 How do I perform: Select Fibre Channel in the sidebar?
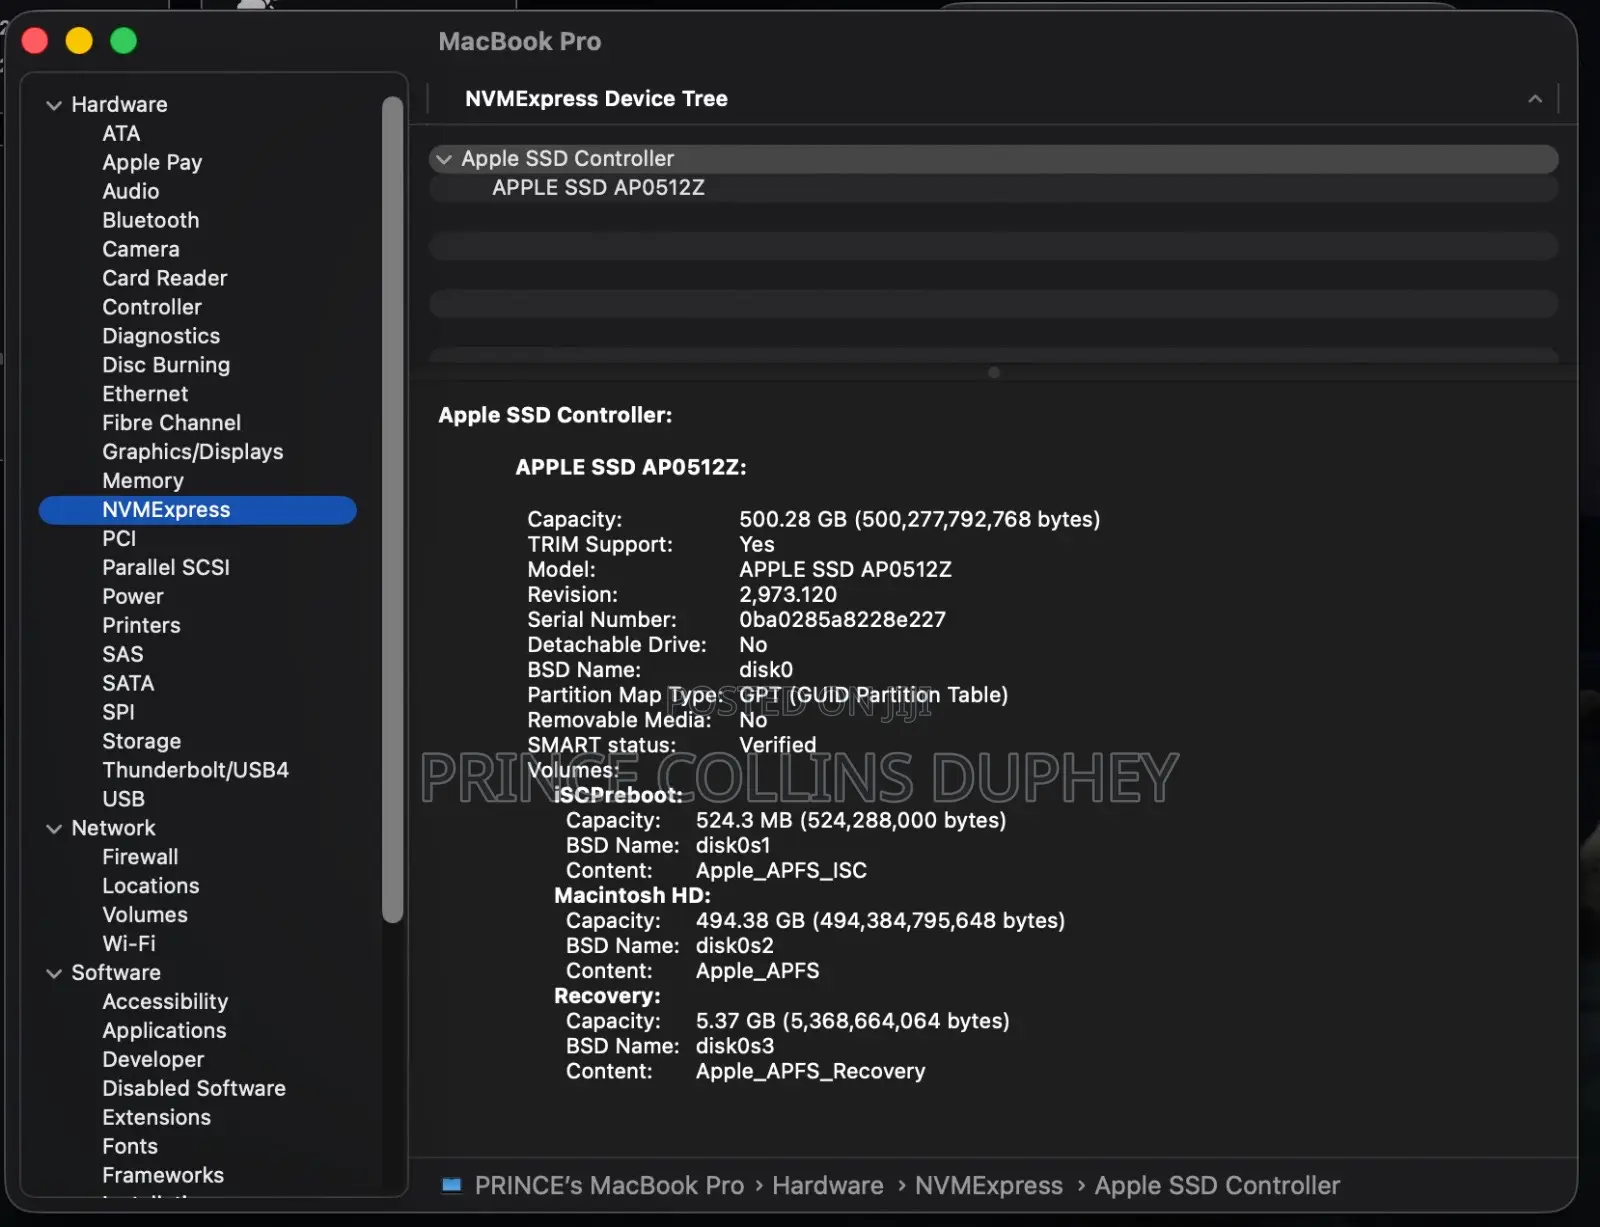point(171,423)
